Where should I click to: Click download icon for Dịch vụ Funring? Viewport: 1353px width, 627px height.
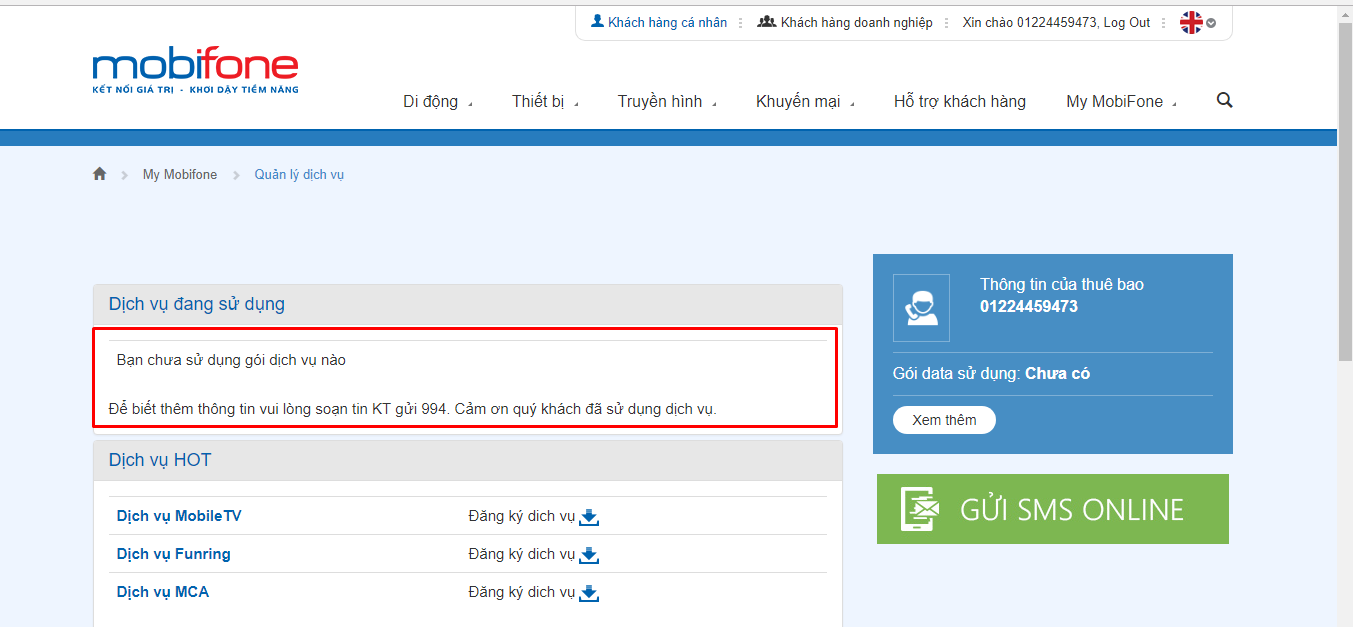coord(589,555)
